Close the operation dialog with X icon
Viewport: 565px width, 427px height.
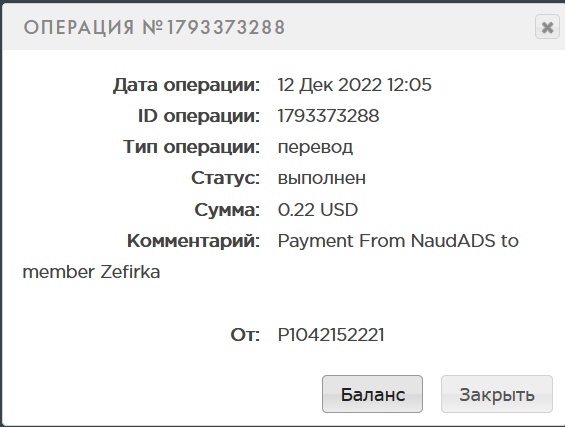547,27
